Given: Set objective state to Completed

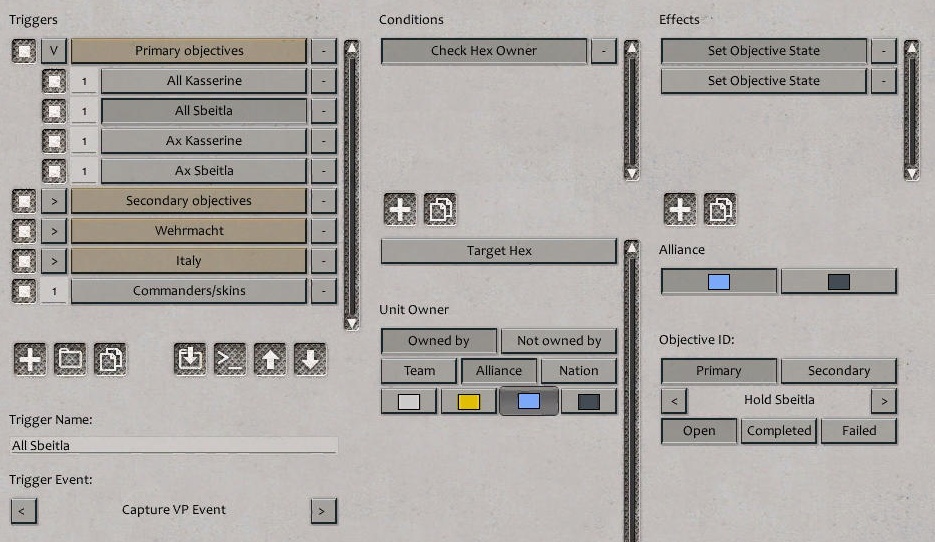Looking at the screenshot, I should 779,431.
